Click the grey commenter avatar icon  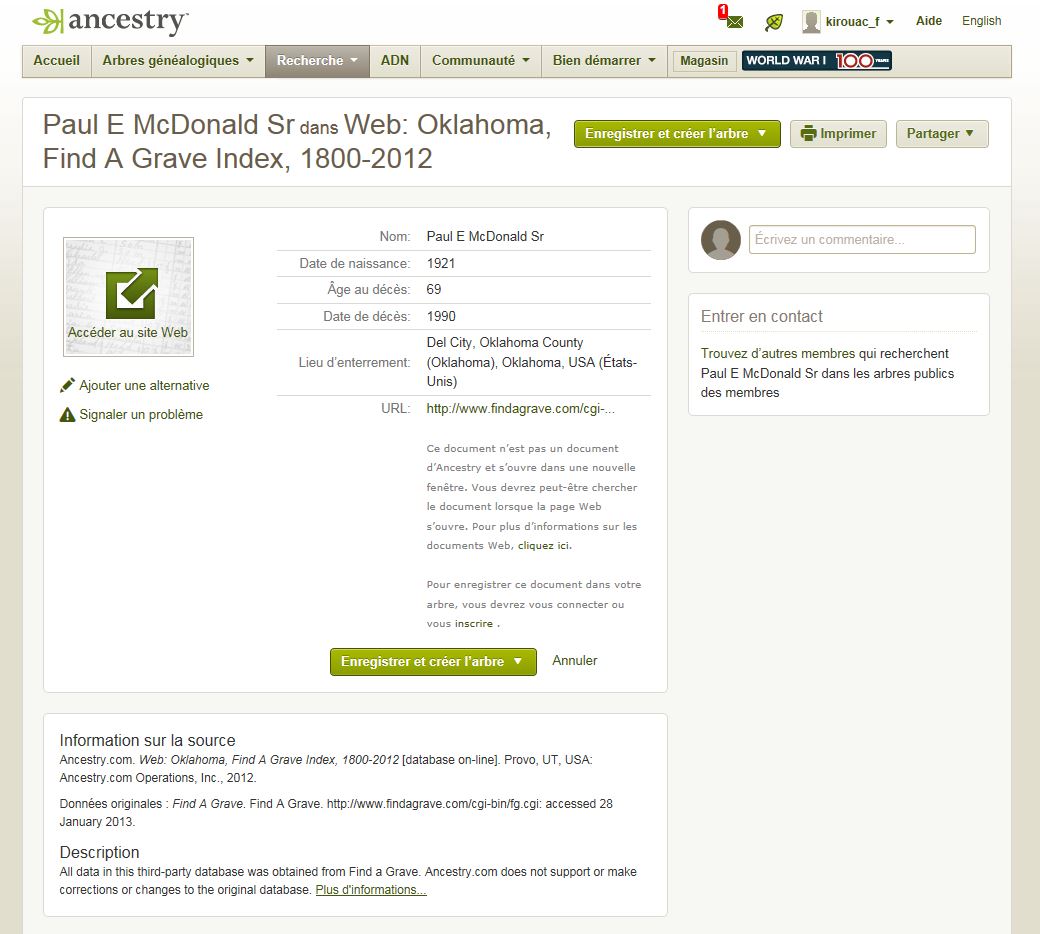coord(720,239)
